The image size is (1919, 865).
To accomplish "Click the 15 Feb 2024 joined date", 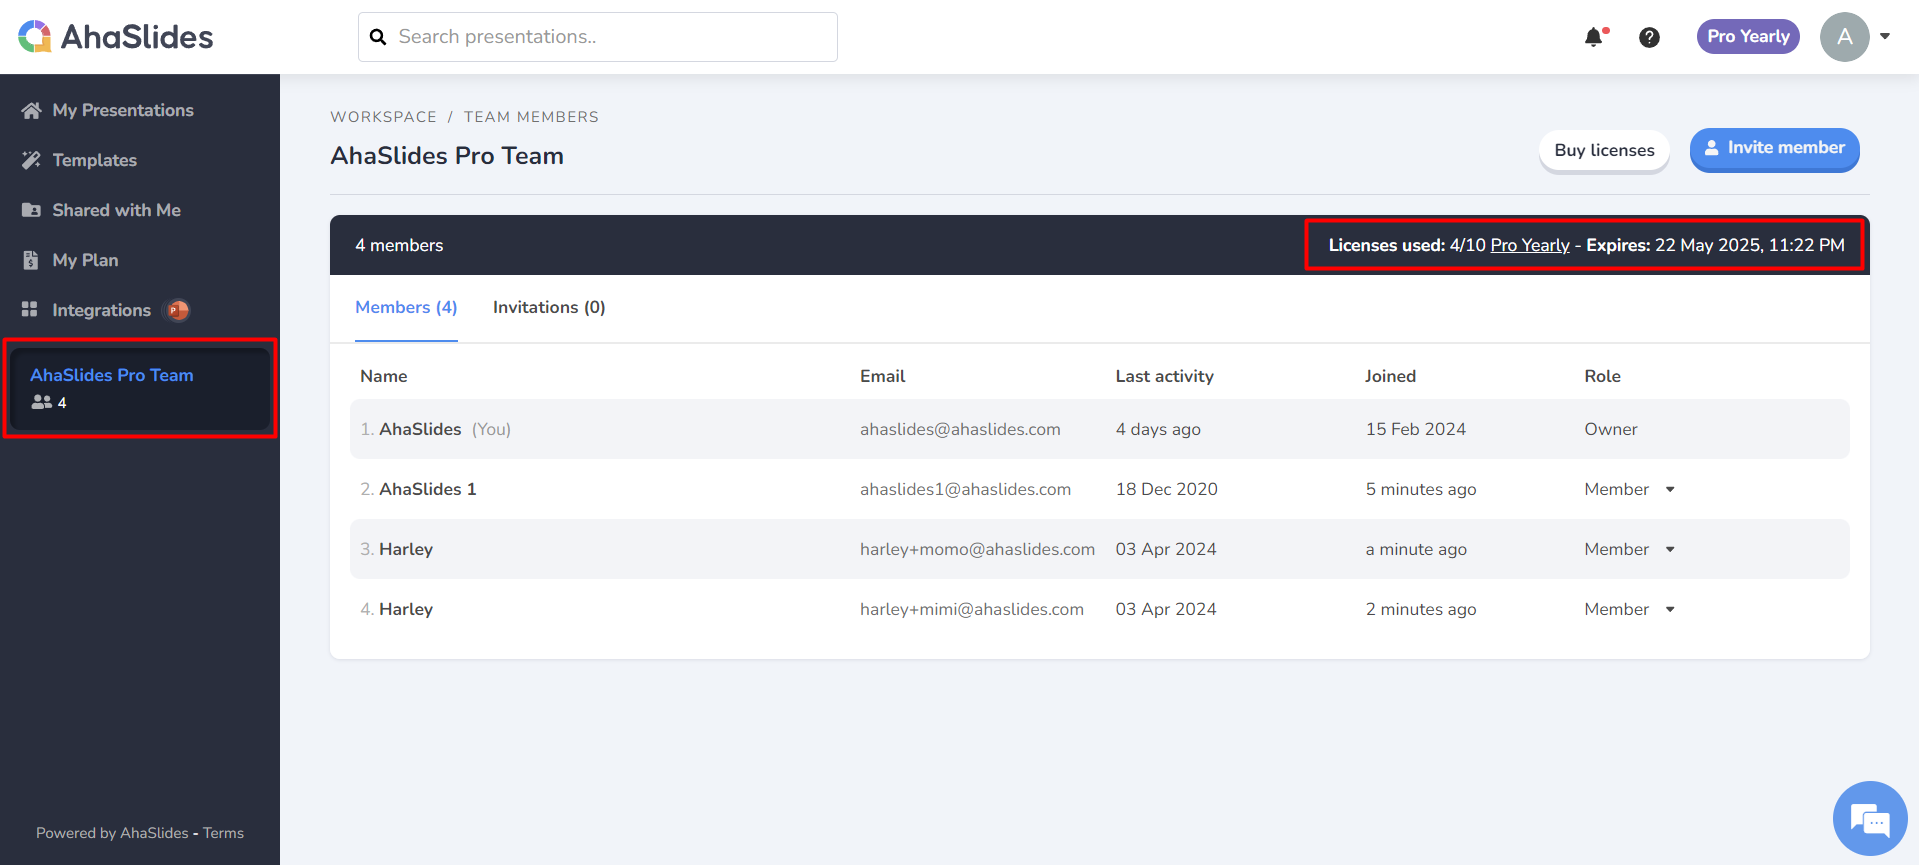I will (1416, 429).
